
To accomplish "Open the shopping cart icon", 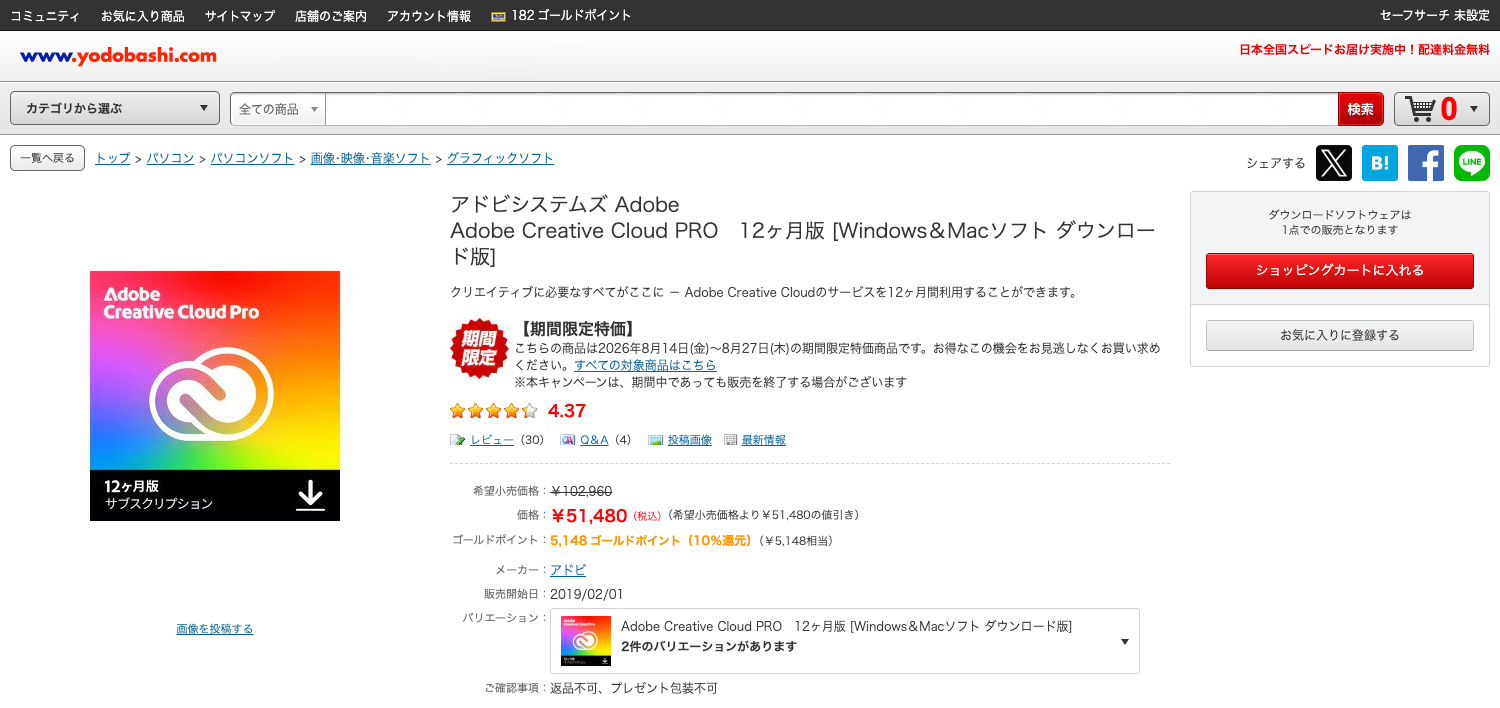I will point(1420,109).
